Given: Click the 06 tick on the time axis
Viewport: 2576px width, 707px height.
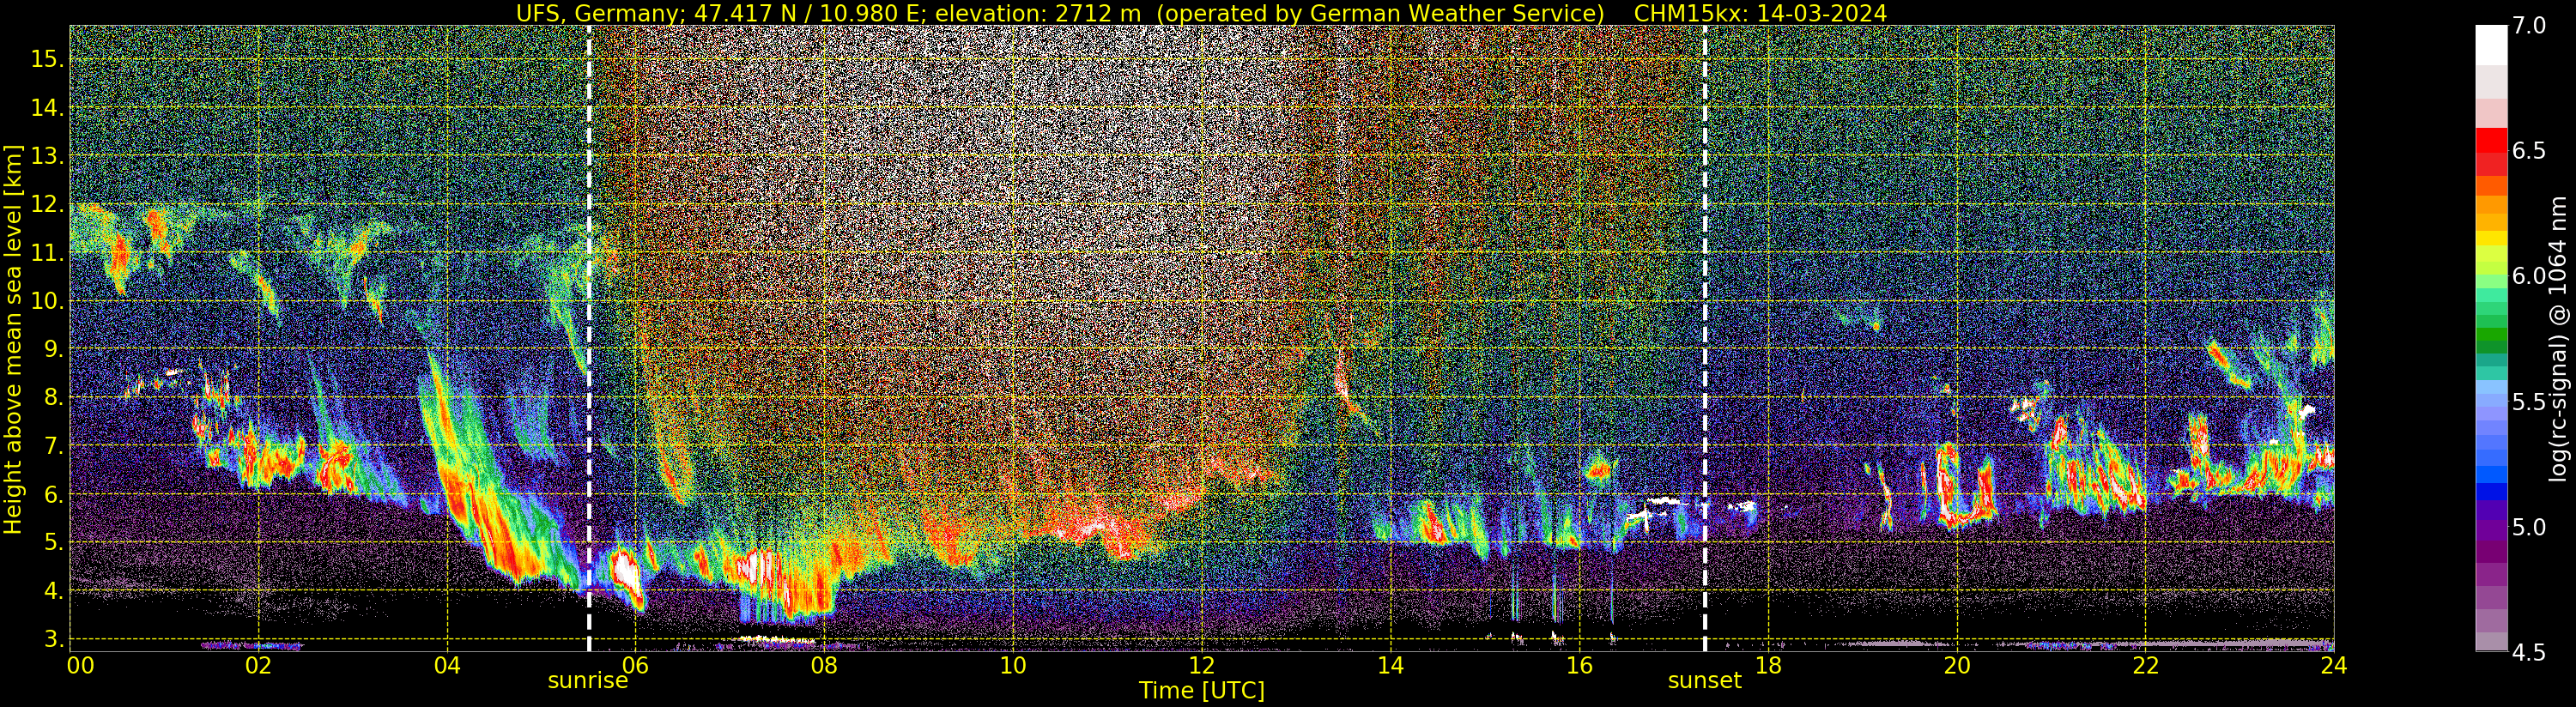Looking at the screenshot, I should [636, 665].
